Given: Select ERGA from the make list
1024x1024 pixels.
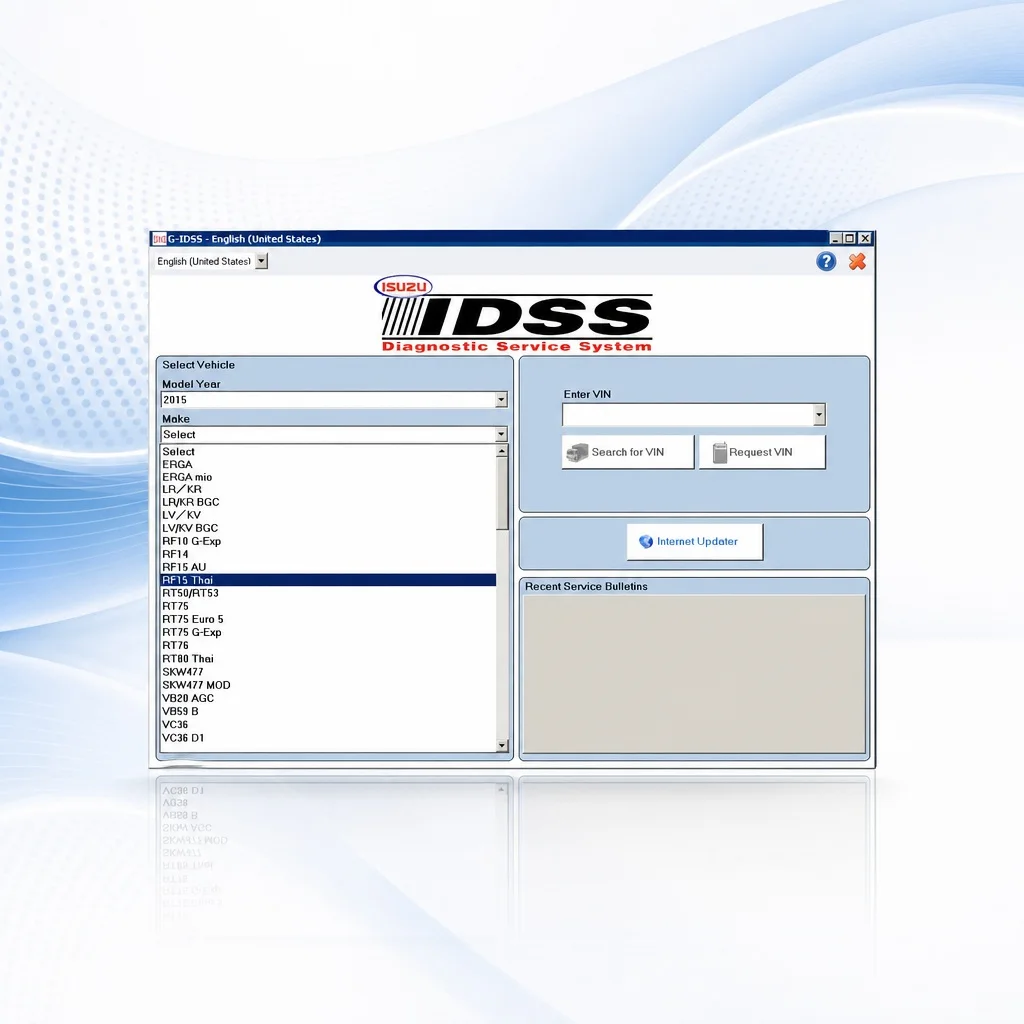Looking at the screenshot, I should tap(328, 464).
